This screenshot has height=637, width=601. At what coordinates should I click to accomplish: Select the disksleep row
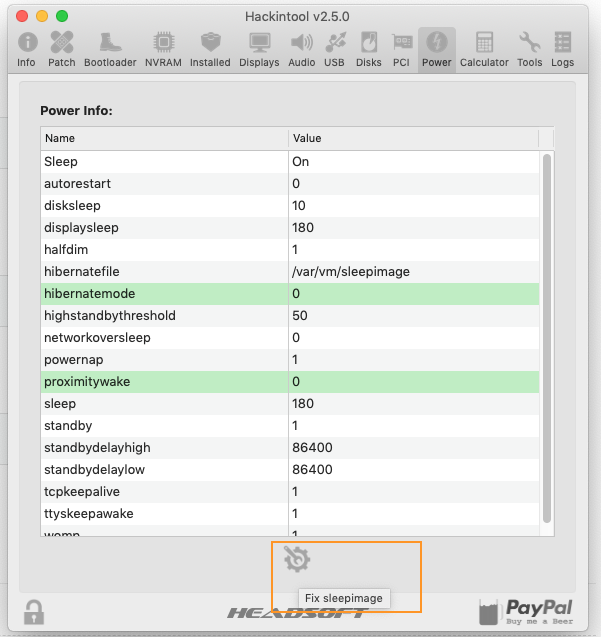click(x=290, y=206)
